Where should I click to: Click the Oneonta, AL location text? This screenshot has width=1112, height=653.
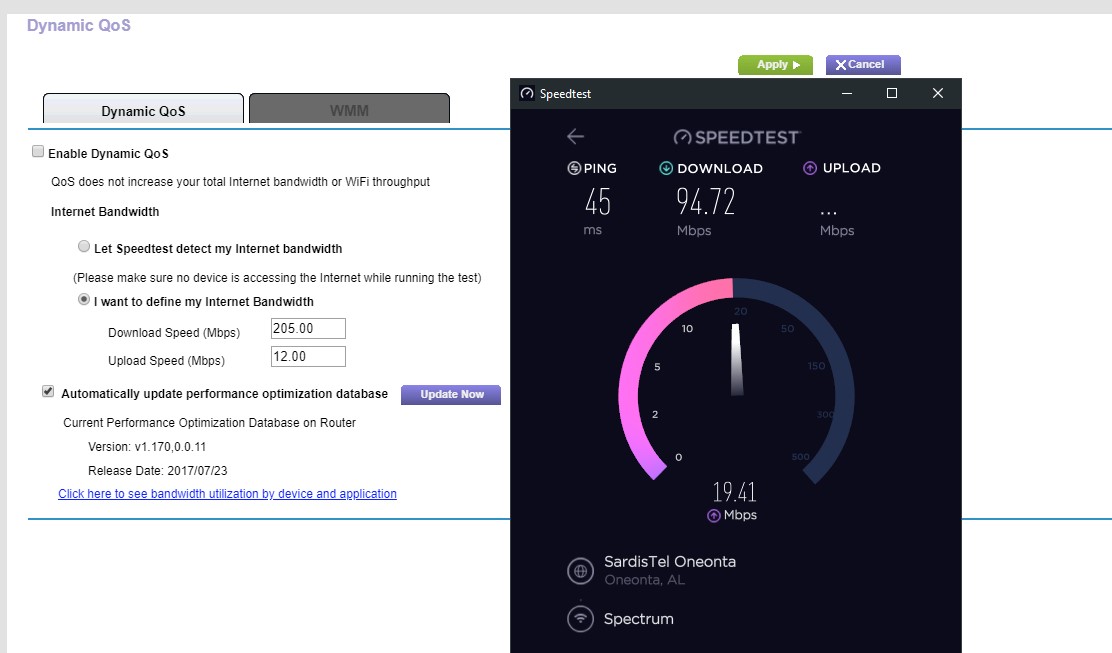point(645,580)
